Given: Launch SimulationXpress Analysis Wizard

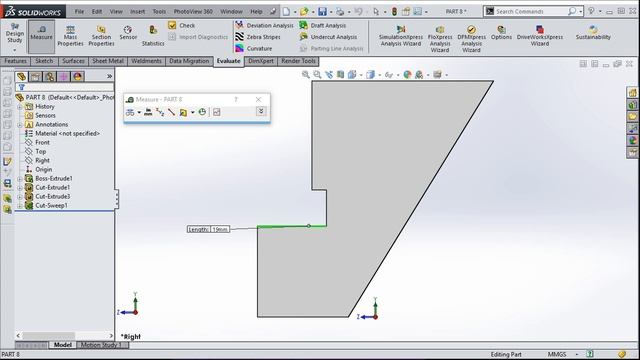Looking at the screenshot, I should [x=401, y=36].
